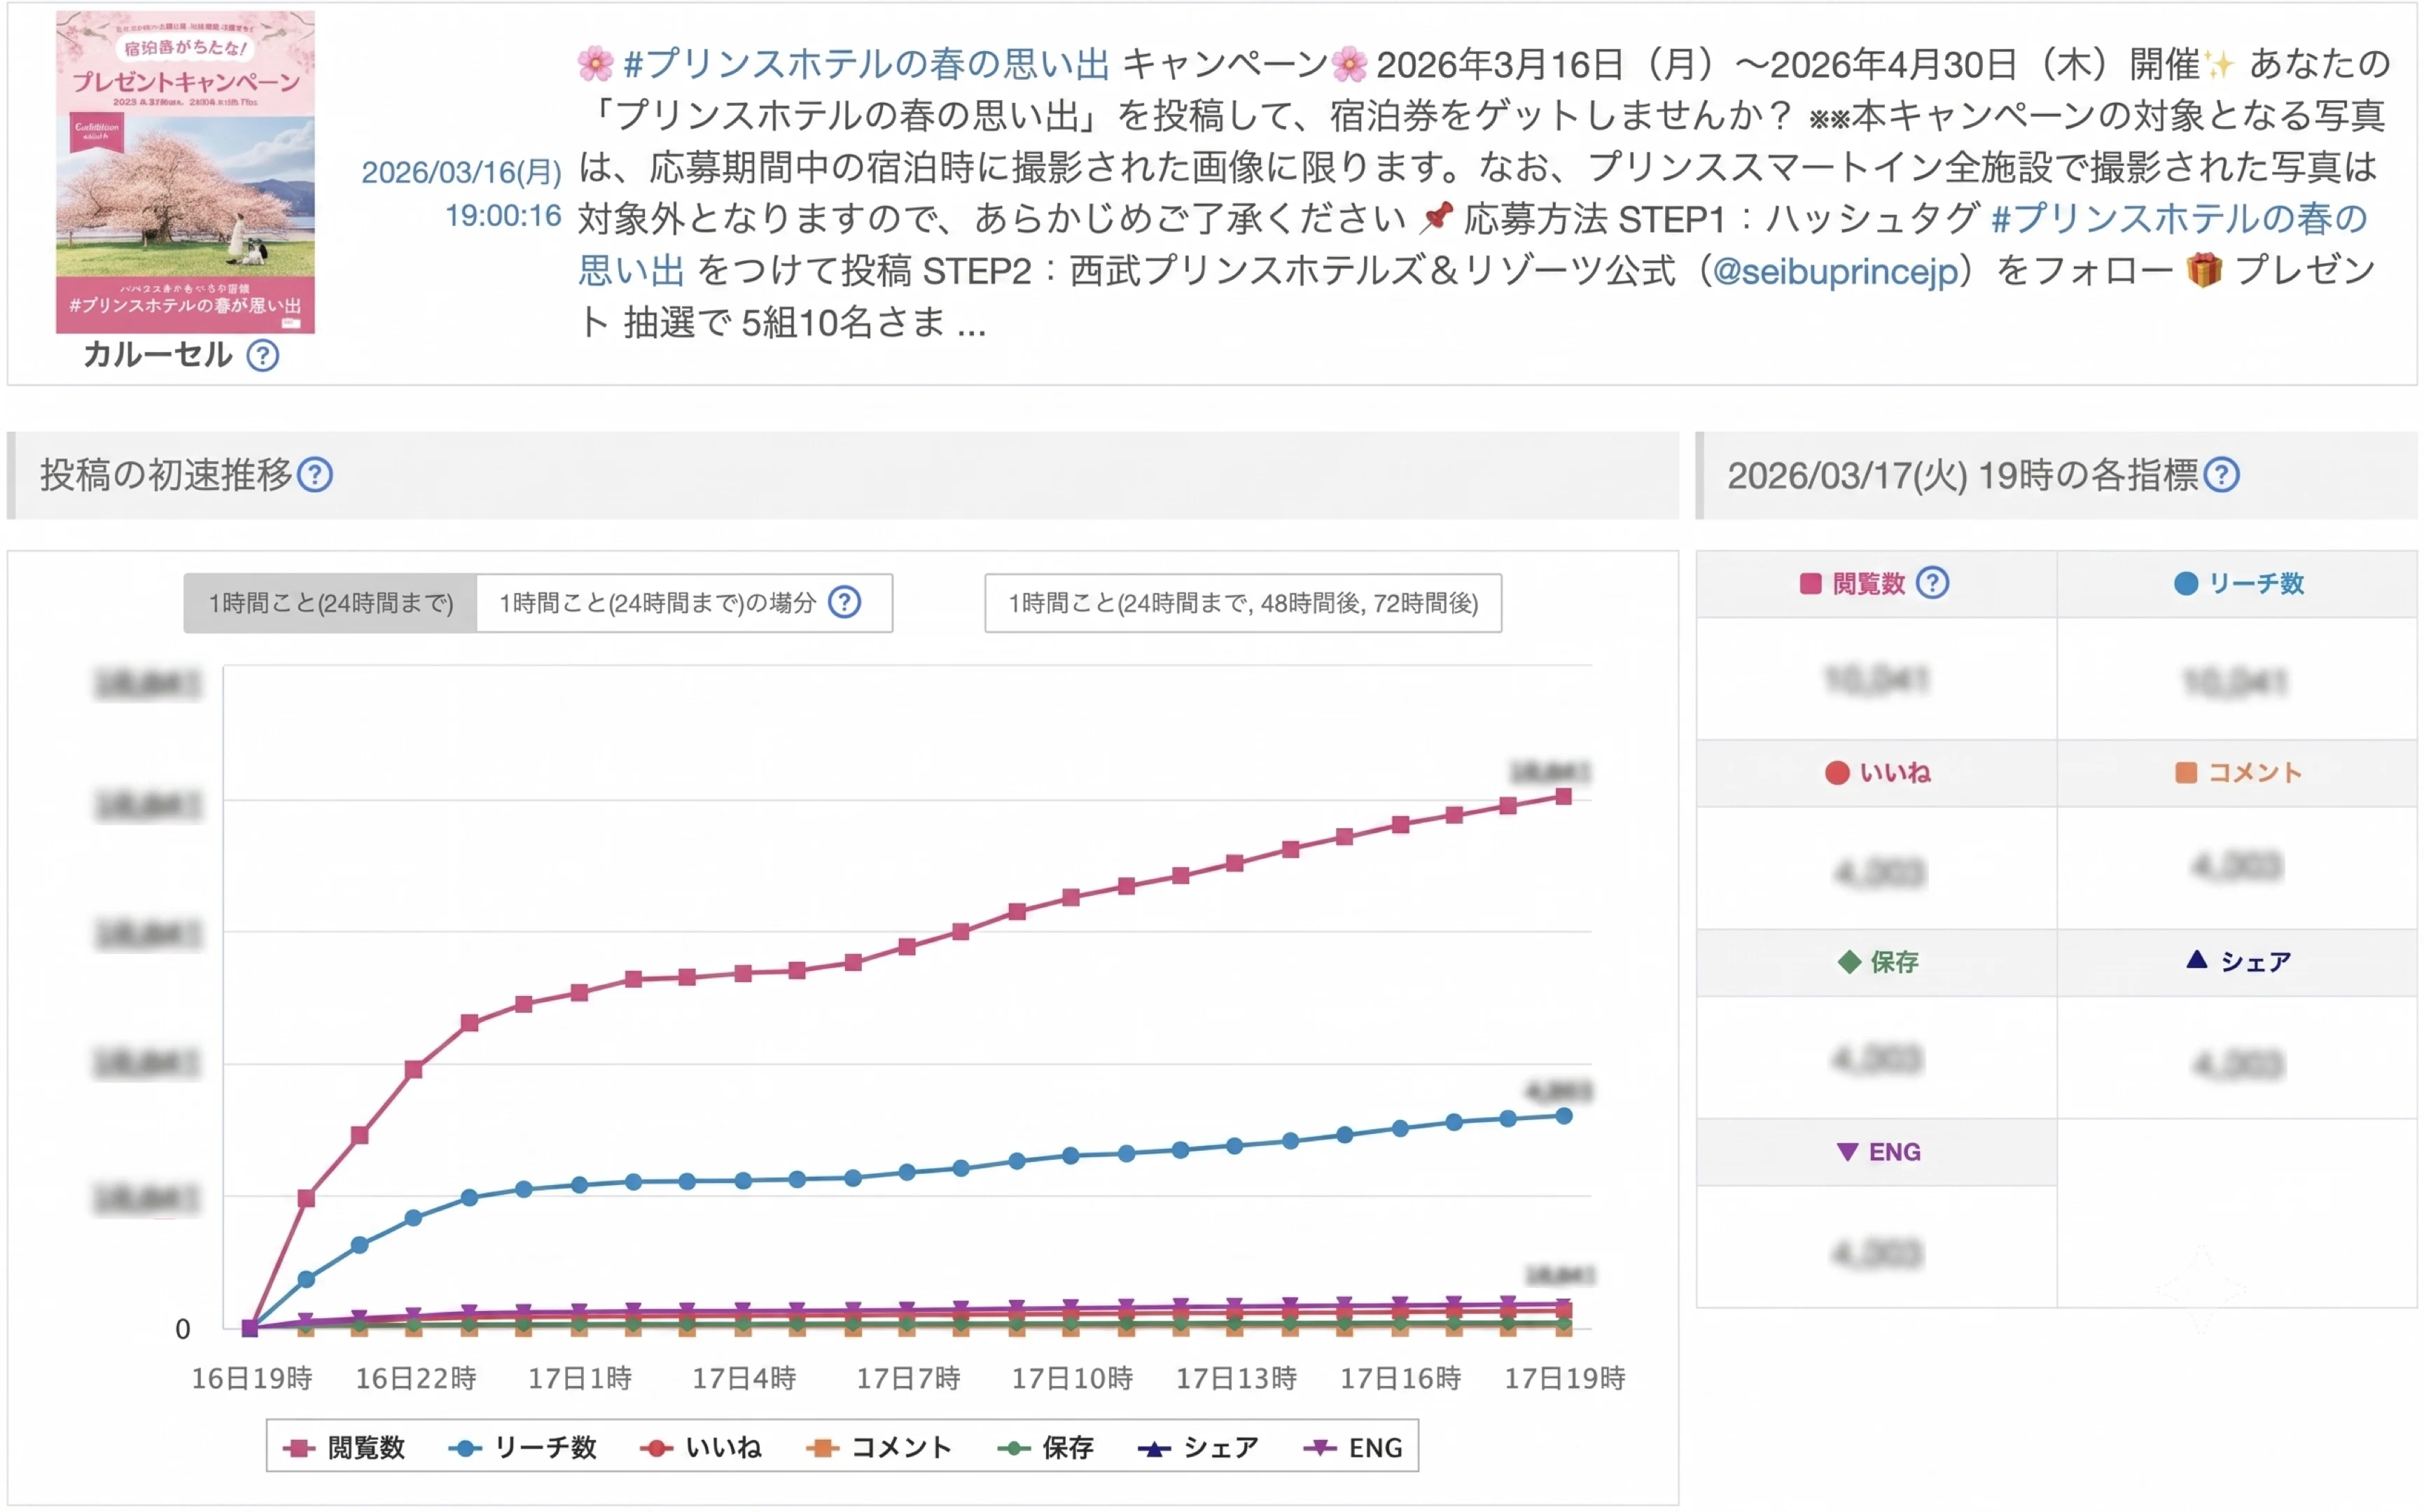Screen dimensions: 2424x1512
Task: Click help icon next to カルーセル
Action: pyautogui.click(x=263, y=355)
